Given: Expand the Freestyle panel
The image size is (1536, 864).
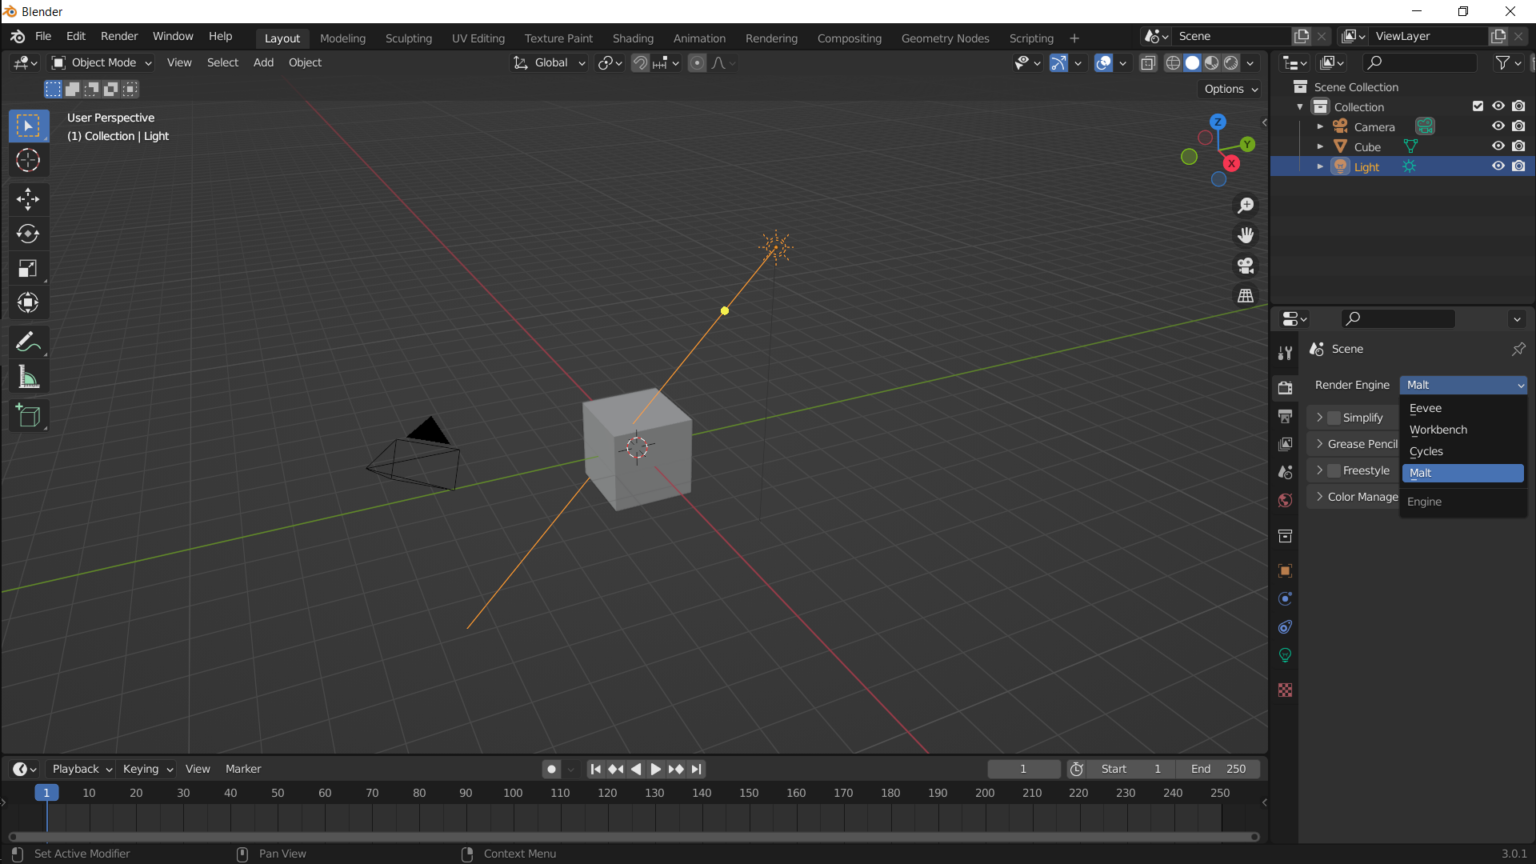Looking at the screenshot, I should (1322, 470).
